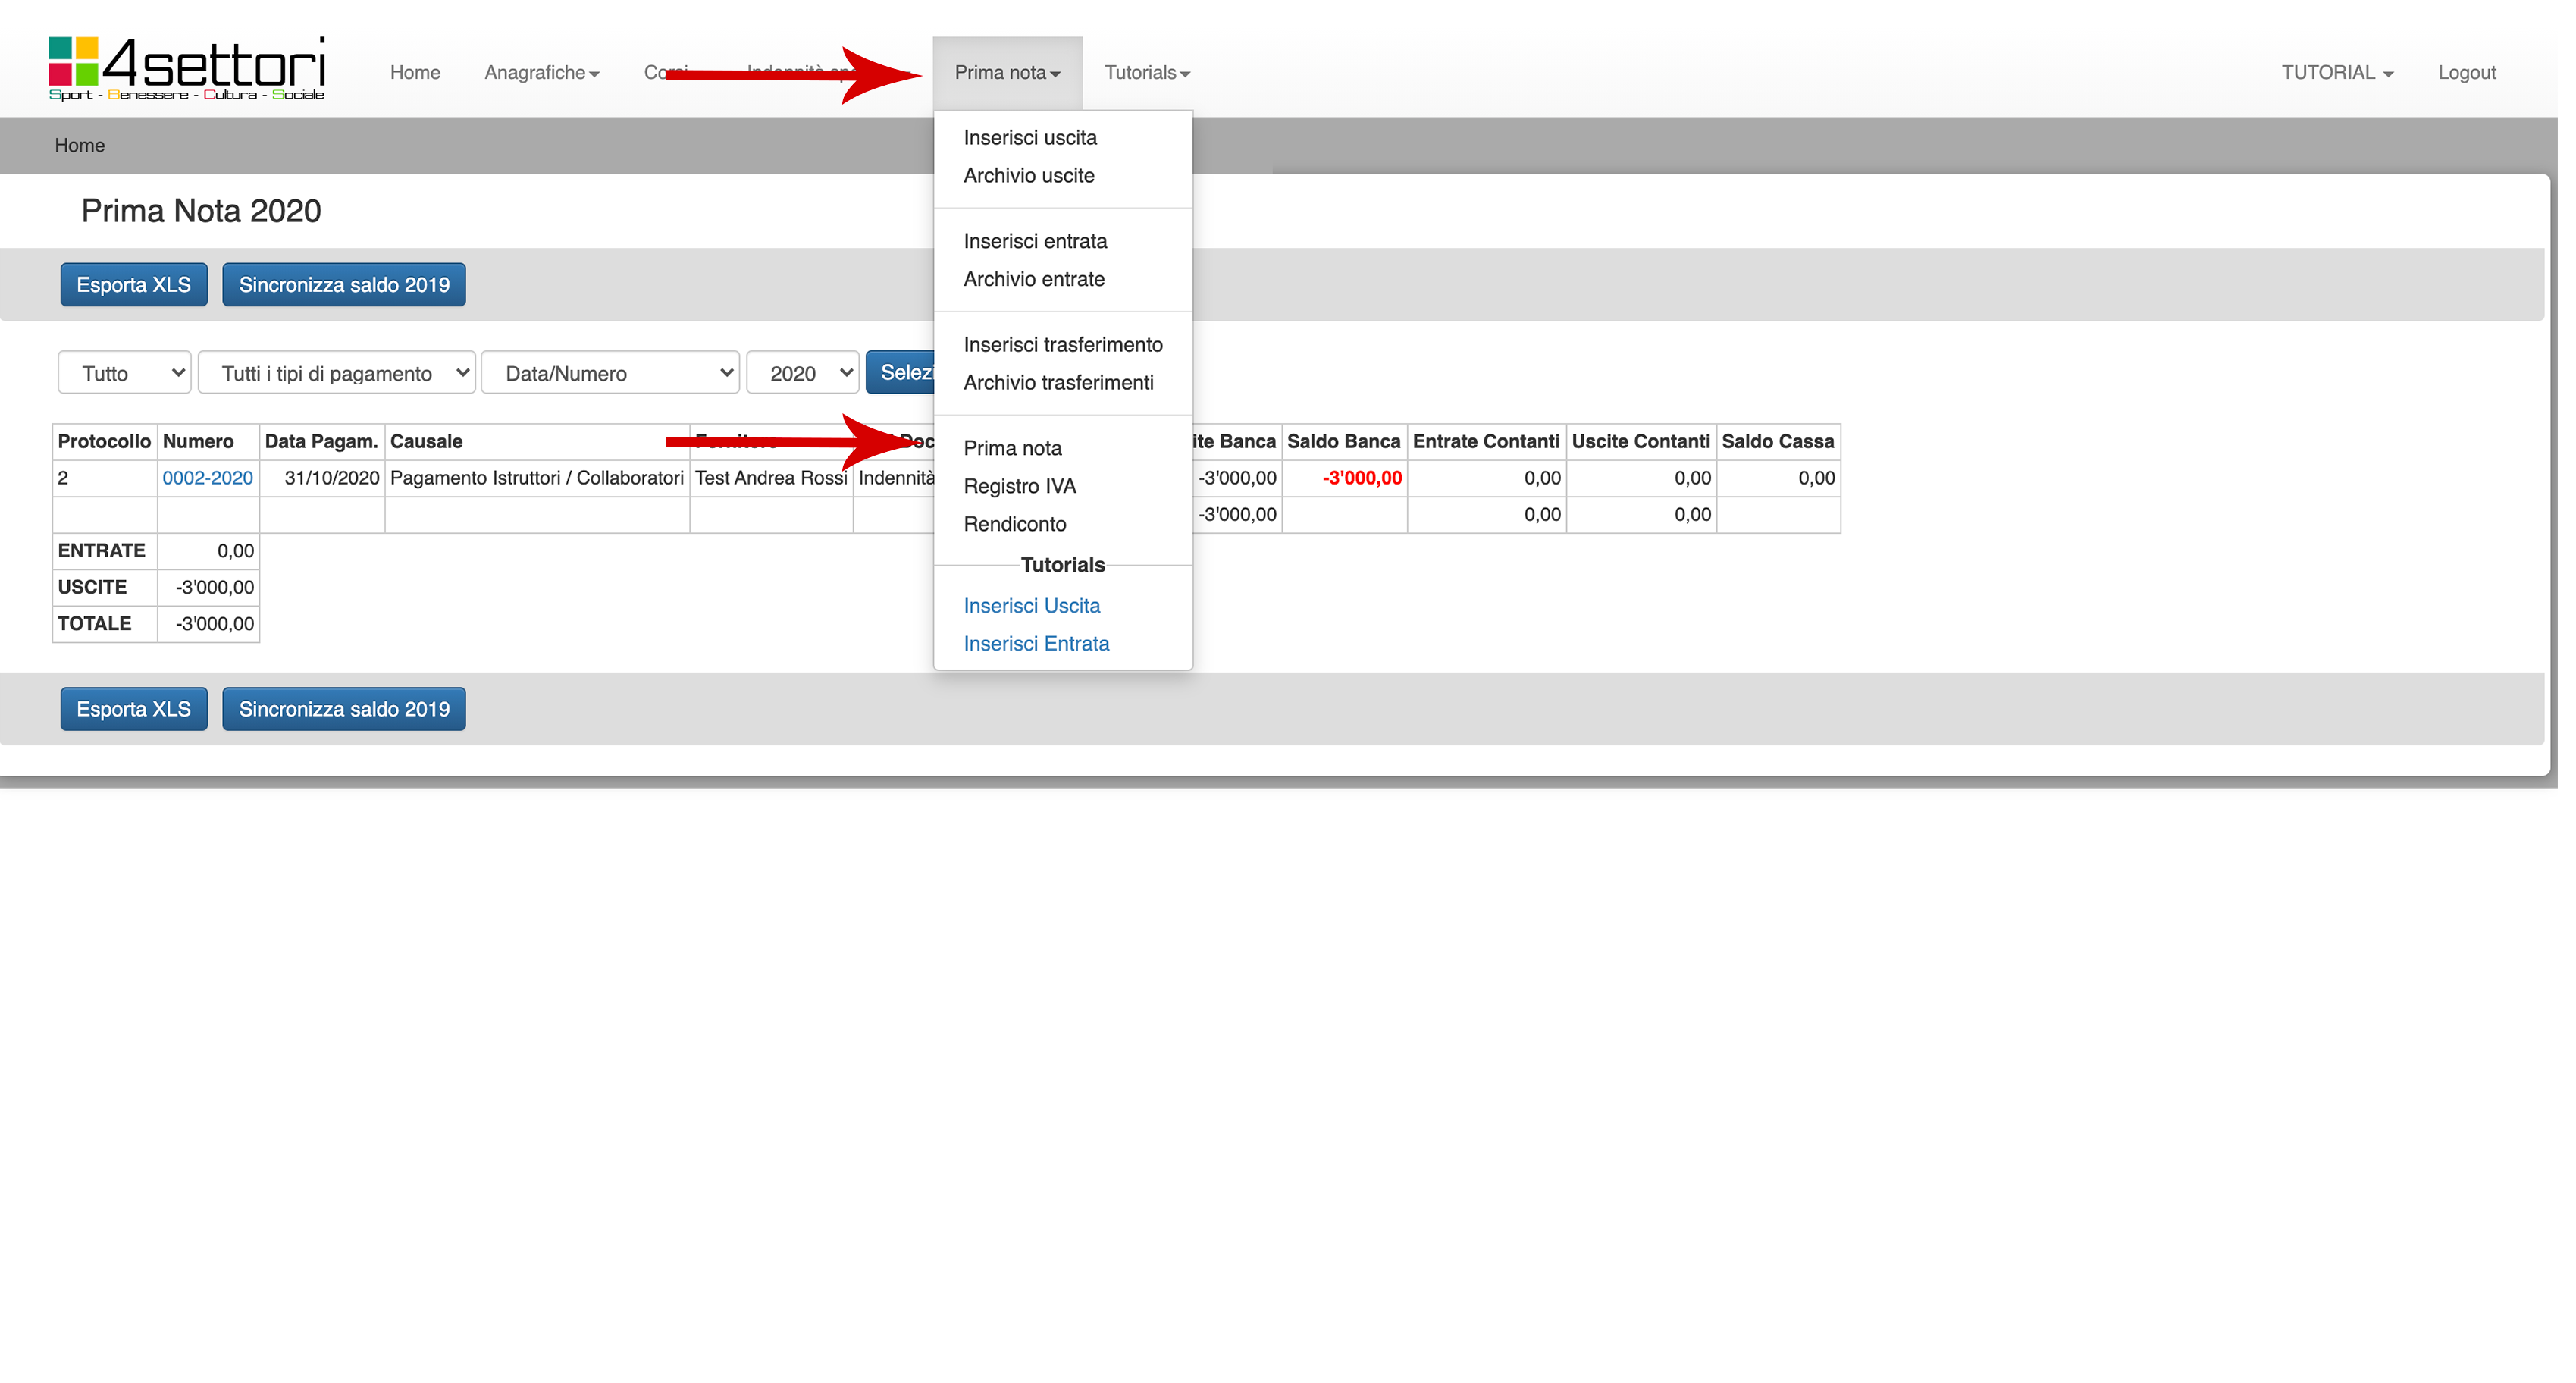
Task: Open the Tutto filter dropdown
Action: point(124,374)
